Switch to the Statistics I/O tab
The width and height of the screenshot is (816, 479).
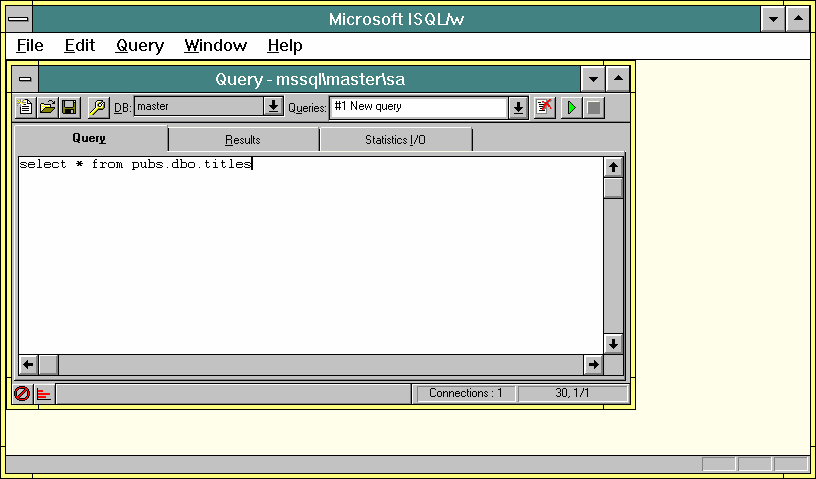click(x=396, y=140)
